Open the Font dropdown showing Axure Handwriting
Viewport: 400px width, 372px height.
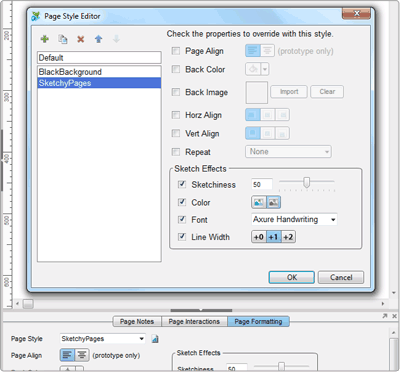click(x=294, y=219)
